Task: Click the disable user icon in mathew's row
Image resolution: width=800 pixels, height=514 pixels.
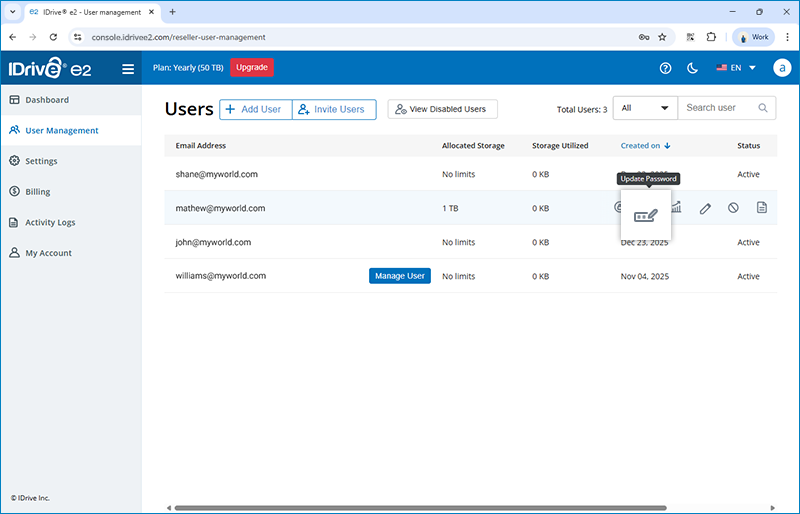Action: click(x=733, y=208)
